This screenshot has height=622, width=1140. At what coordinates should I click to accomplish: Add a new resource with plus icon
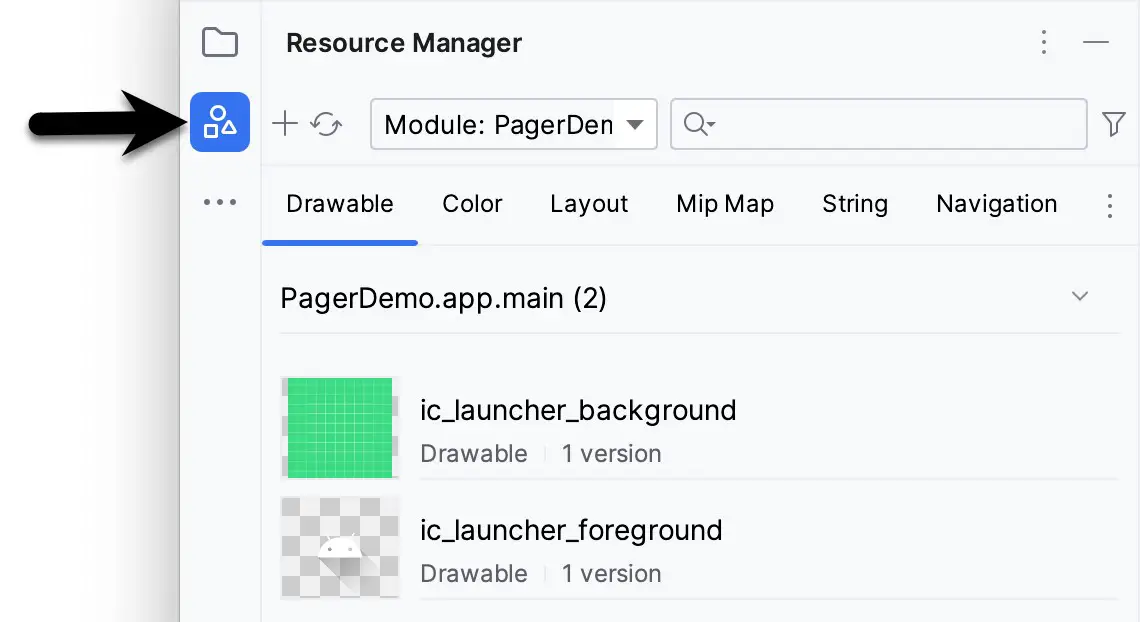[x=285, y=124]
